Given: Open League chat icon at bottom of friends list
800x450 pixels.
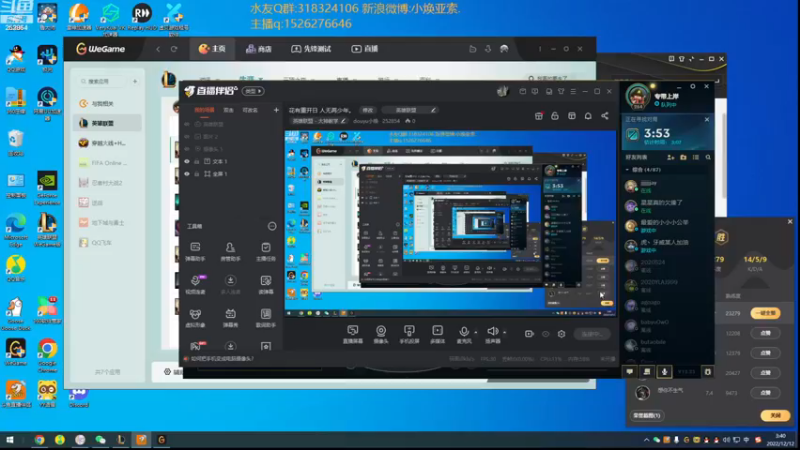Looking at the screenshot, I should pos(630,372).
